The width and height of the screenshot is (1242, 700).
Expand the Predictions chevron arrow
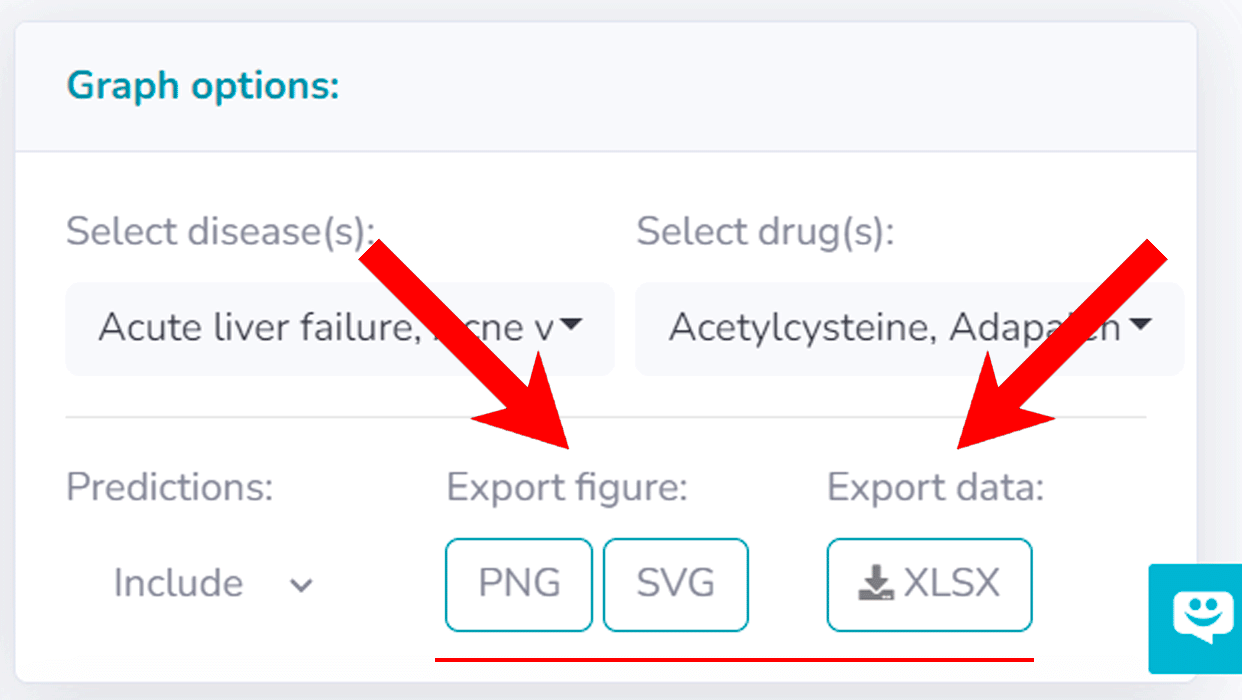tap(301, 585)
